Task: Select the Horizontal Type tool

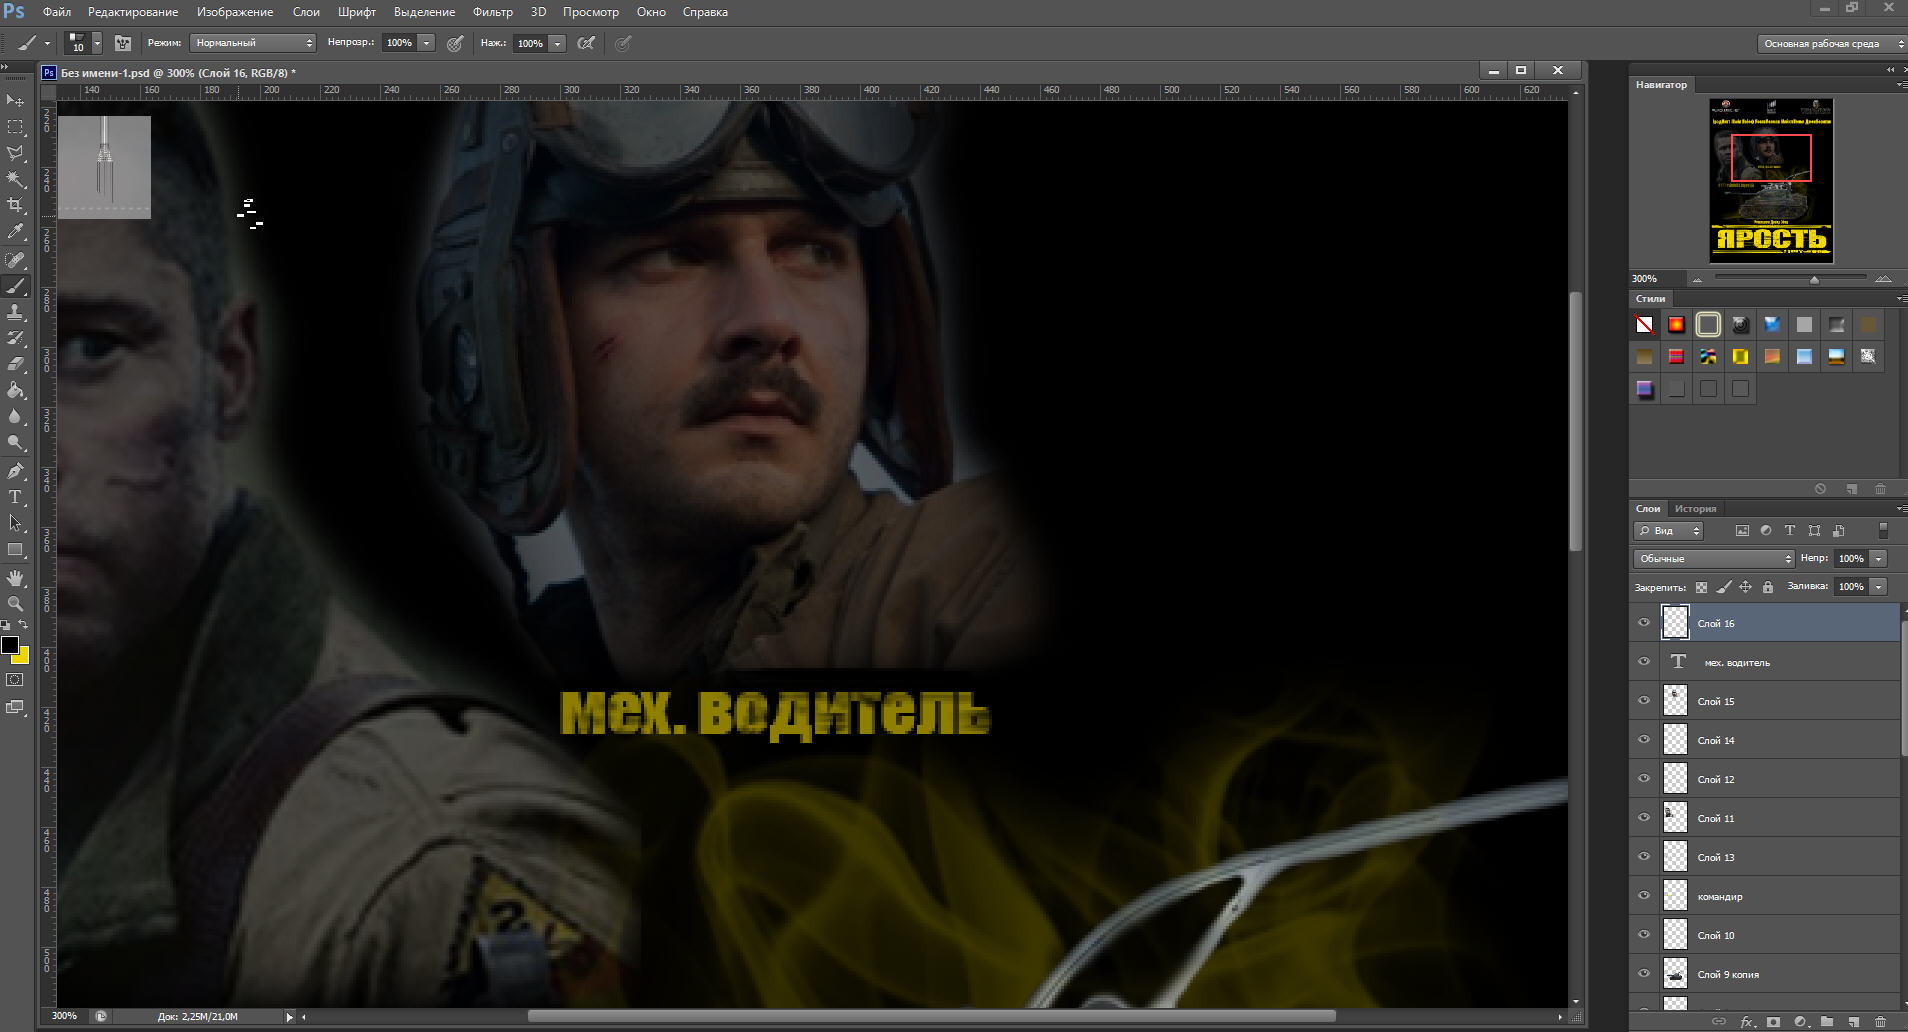Action: pos(15,497)
